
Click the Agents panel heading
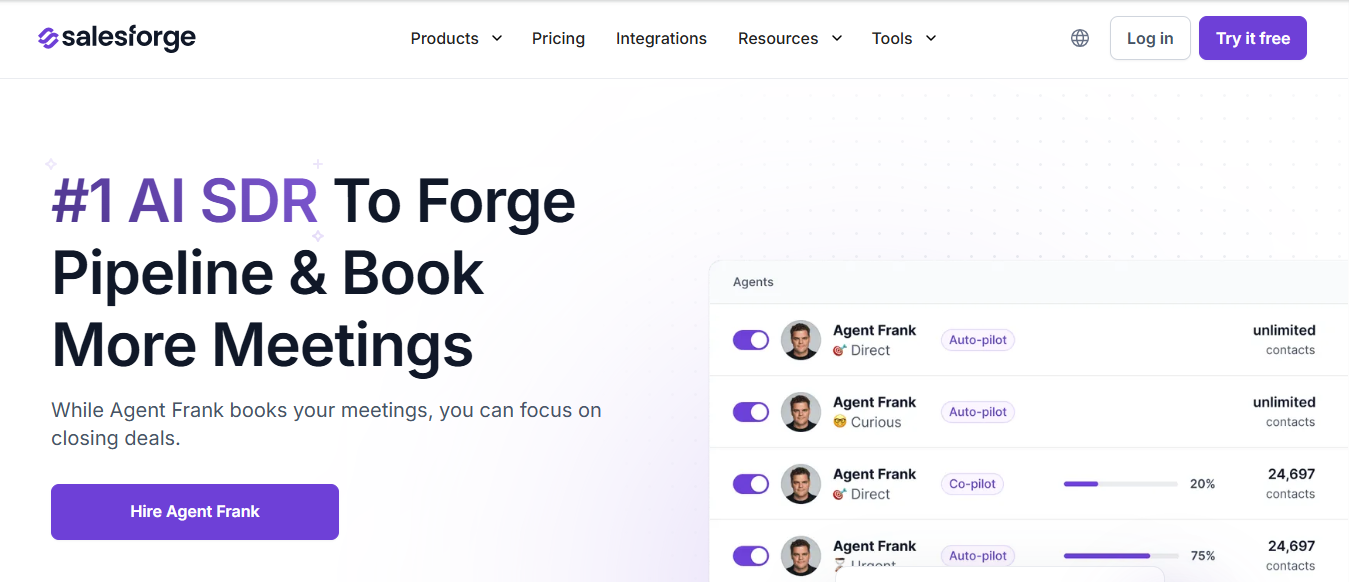(x=753, y=282)
